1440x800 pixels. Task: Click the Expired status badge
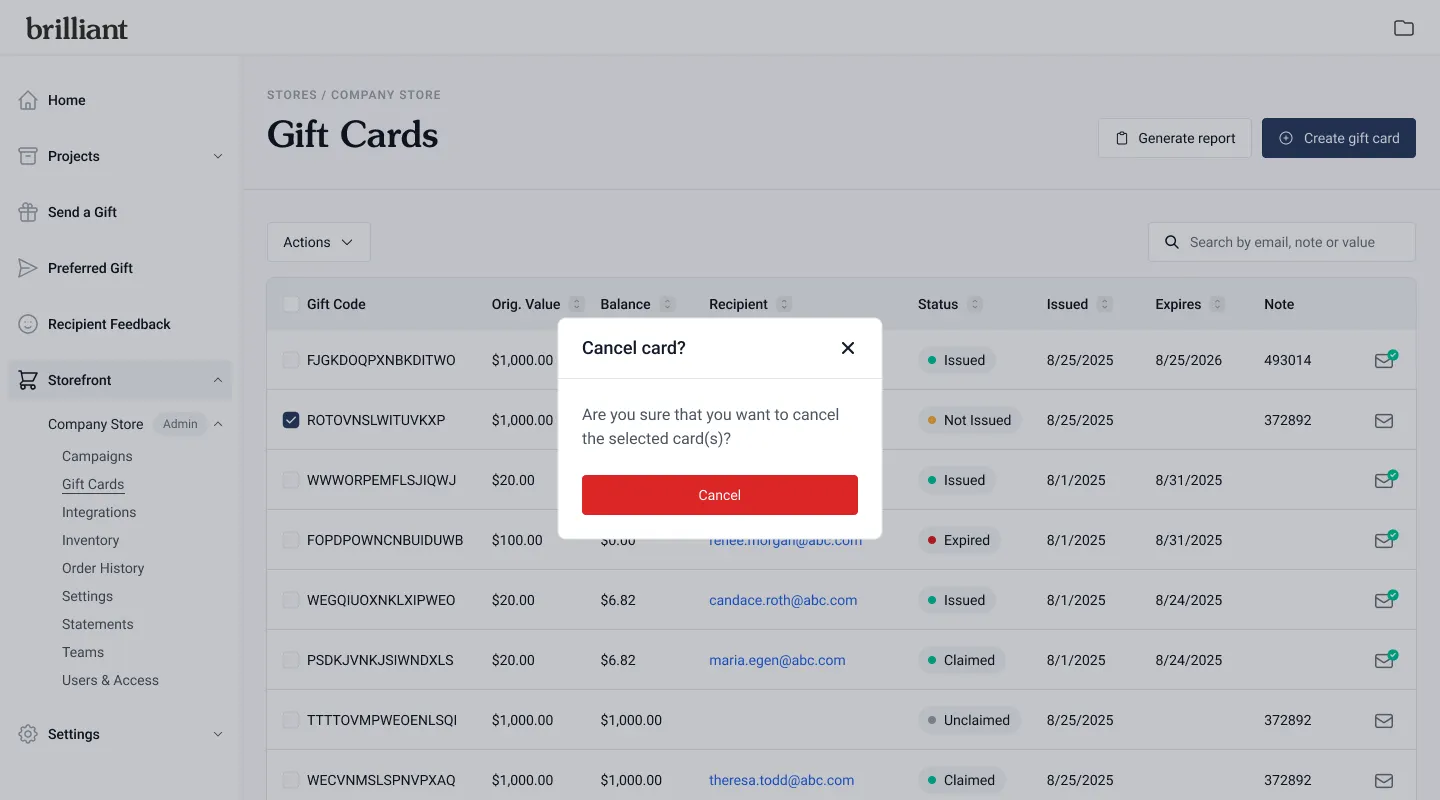click(x=959, y=540)
